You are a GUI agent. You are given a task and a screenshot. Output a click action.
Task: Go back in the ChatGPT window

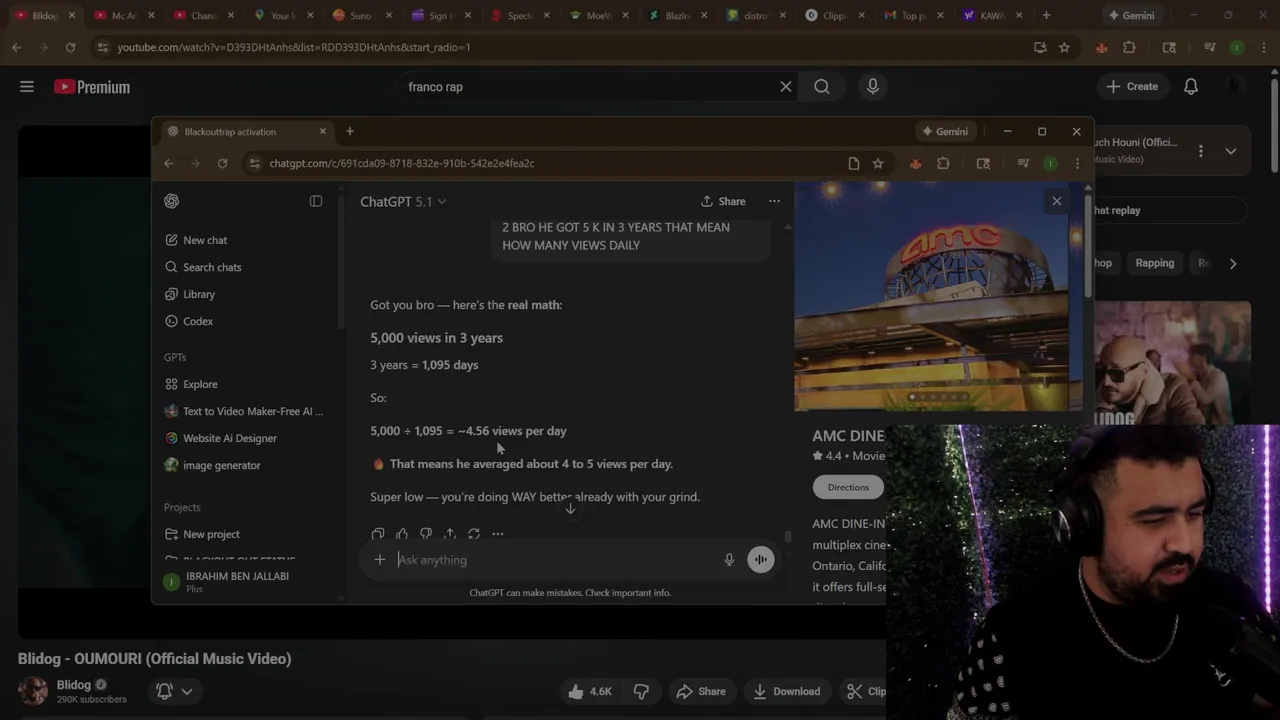coord(168,163)
